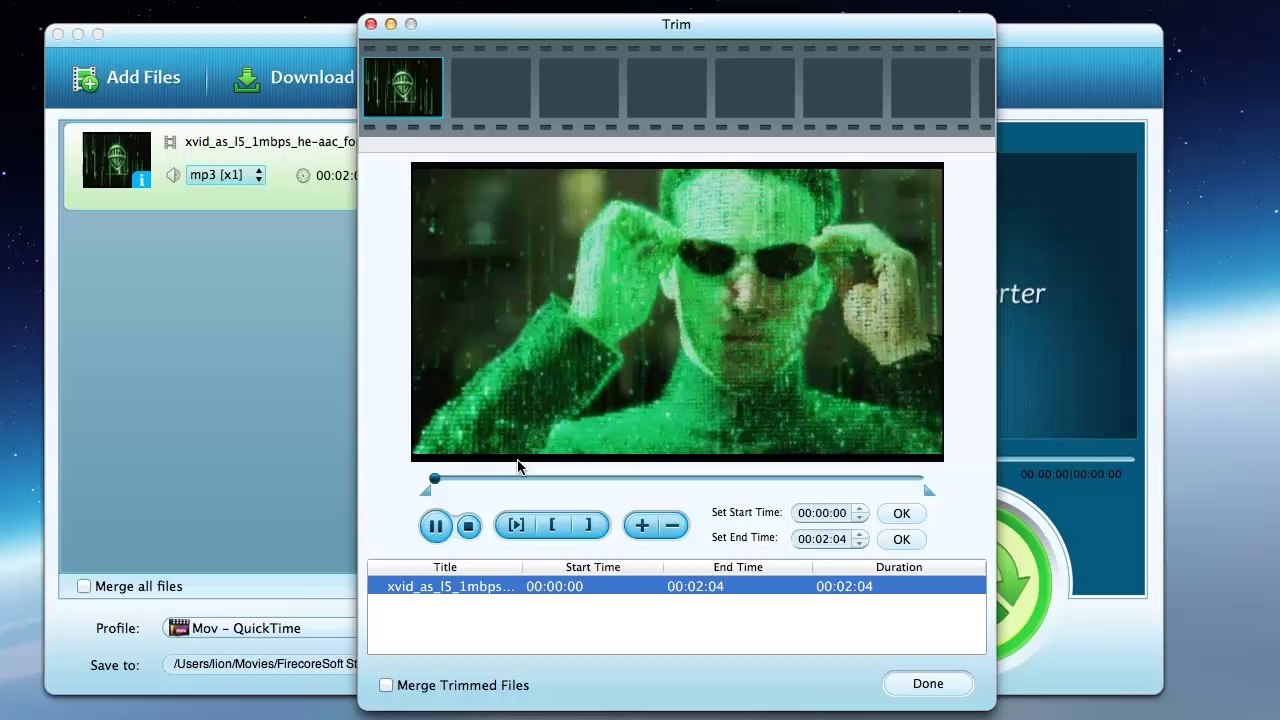Mark trim start with left bracket button
The height and width of the screenshot is (720, 1280).
click(552, 525)
